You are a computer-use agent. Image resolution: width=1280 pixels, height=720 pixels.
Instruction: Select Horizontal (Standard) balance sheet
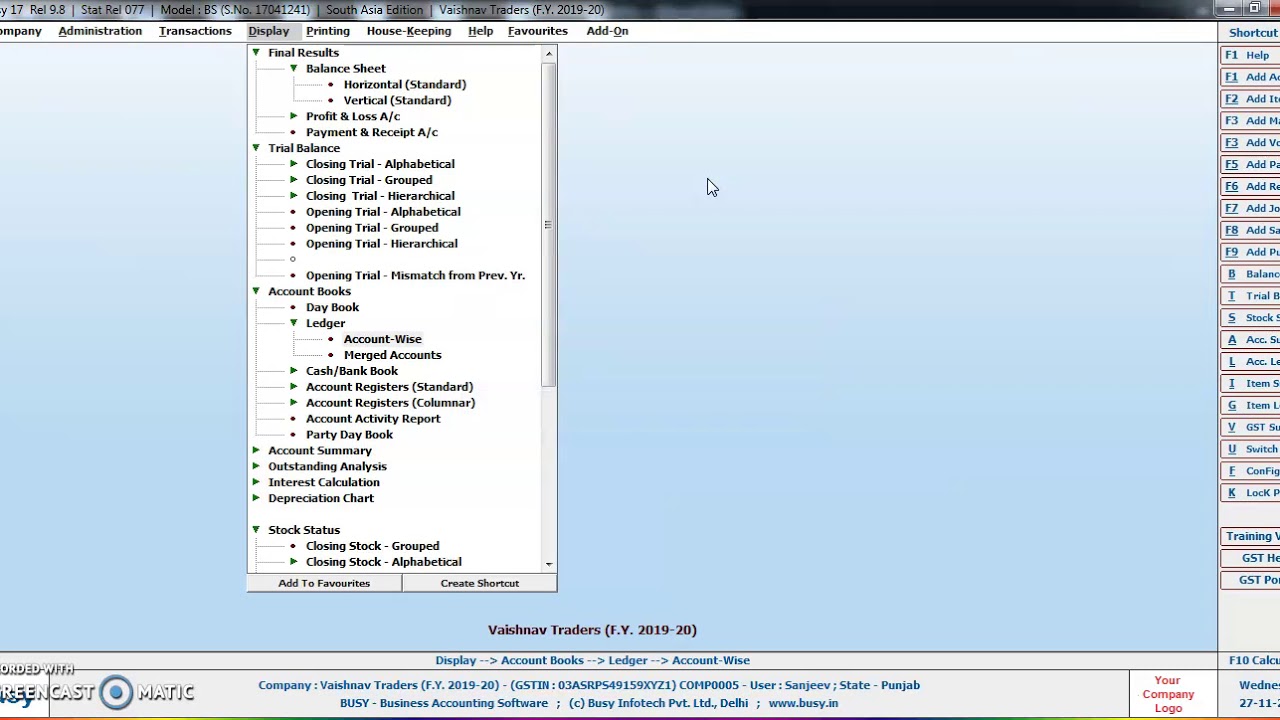pos(405,84)
